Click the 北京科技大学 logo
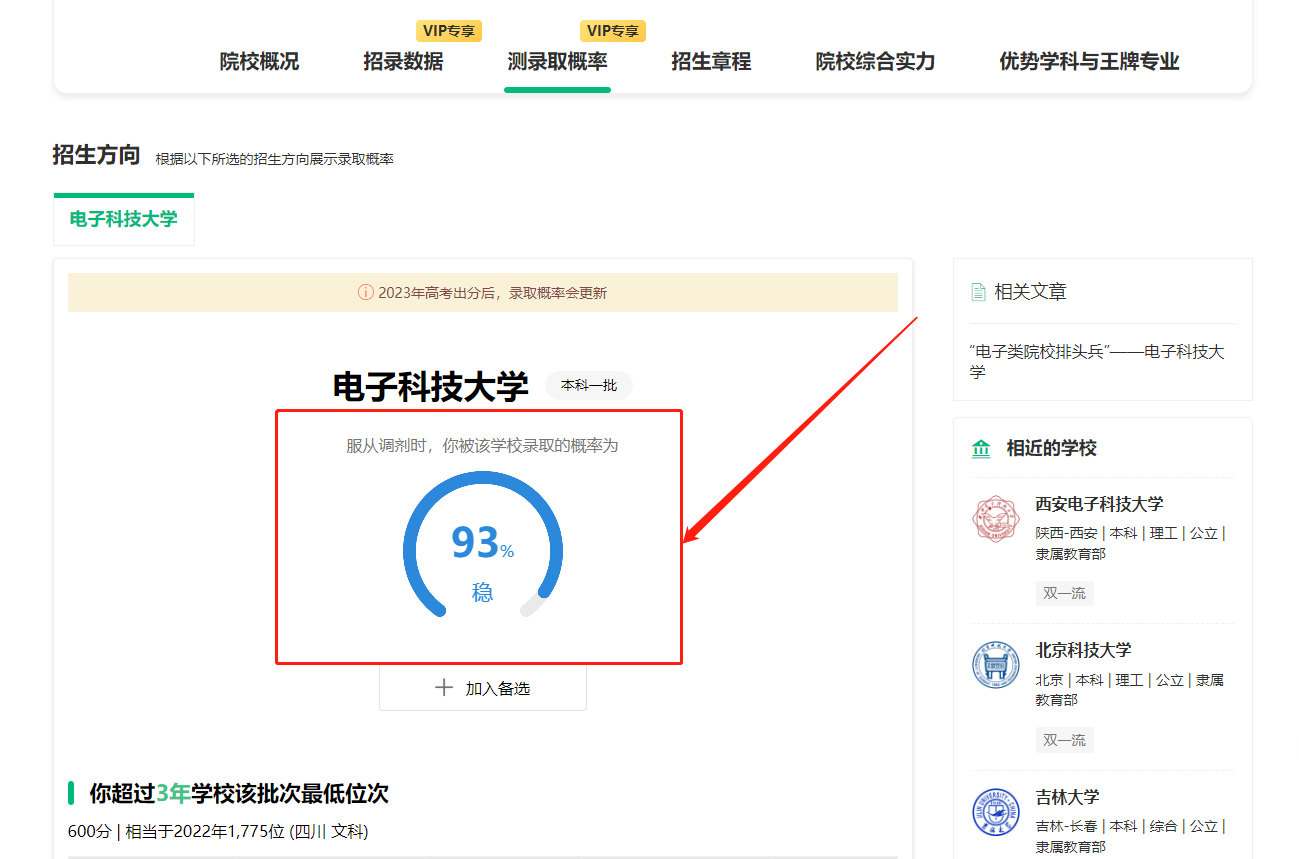 point(995,665)
